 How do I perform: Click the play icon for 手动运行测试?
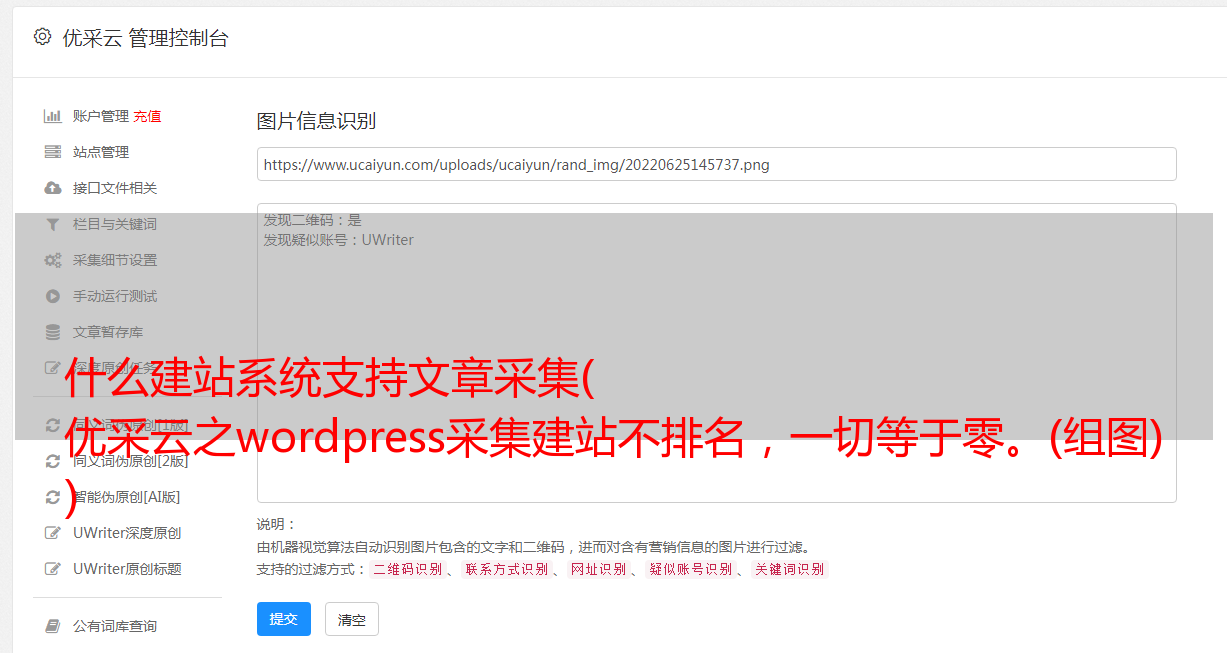(x=52, y=296)
